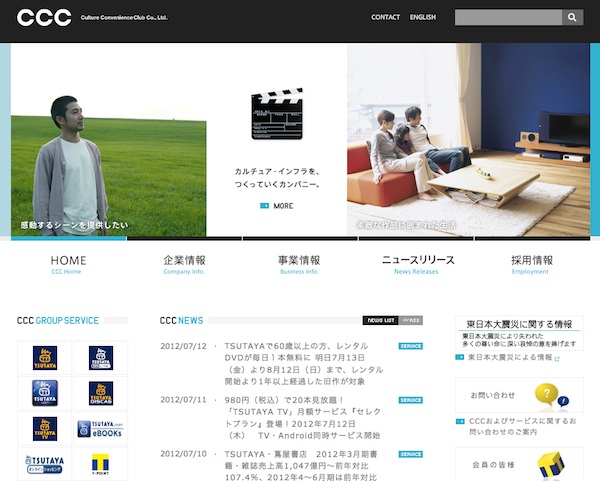Open the 2012/07/11 TSUTAYA TV news article
Image resolution: width=600 pixels, height=481 pixels.
300,416
